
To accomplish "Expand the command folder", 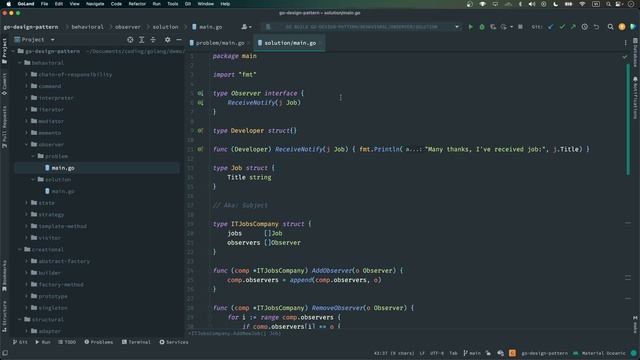I will (x=27, y=86).
